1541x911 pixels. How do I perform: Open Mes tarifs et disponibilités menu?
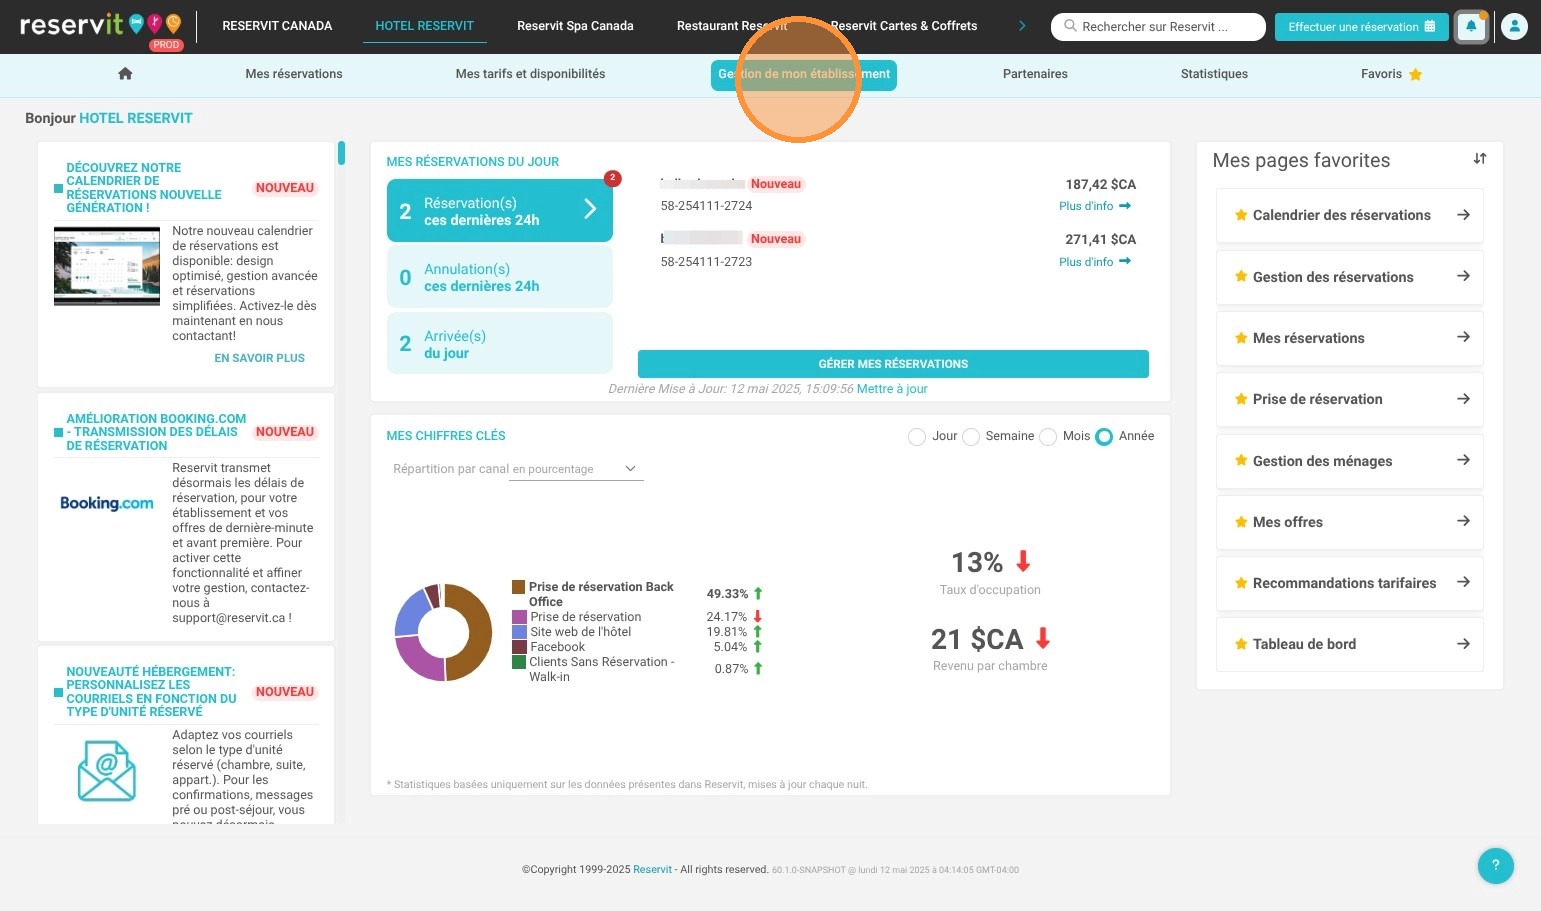pos(530,74)
